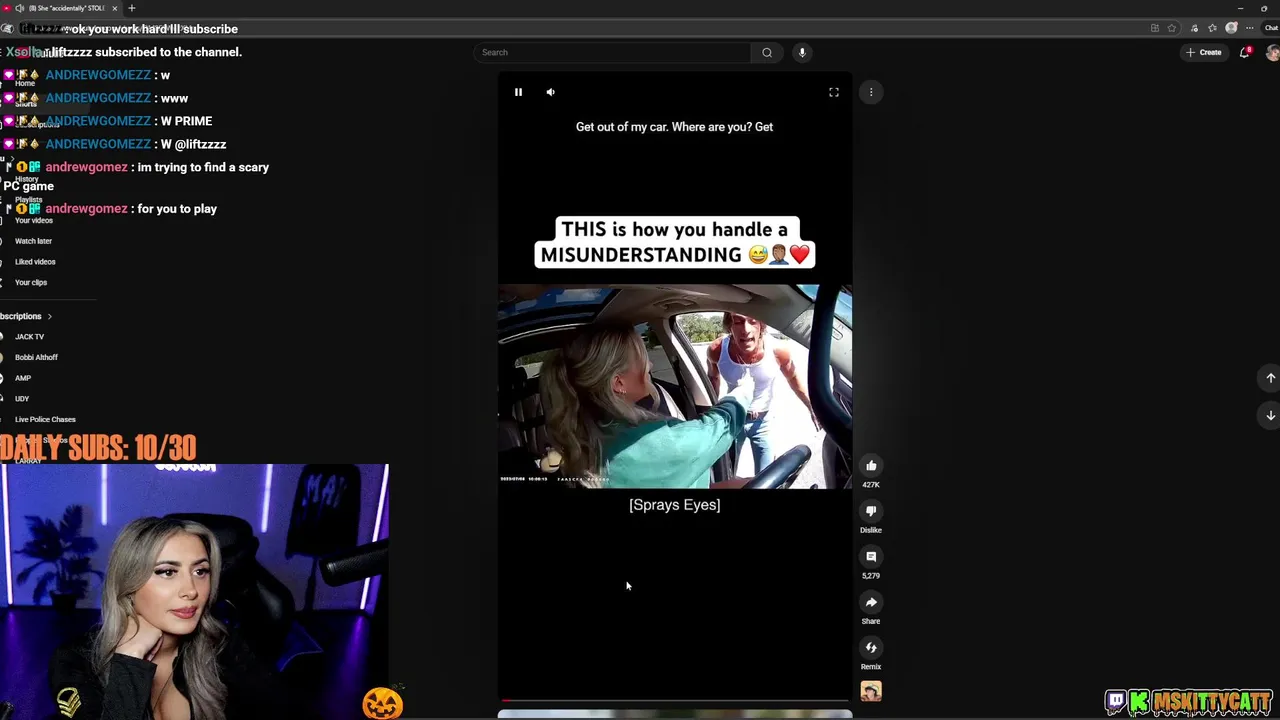Close the YouTube browser tab
The width and height of the screenshot is (1280, 720).
(x=114, y=8)
